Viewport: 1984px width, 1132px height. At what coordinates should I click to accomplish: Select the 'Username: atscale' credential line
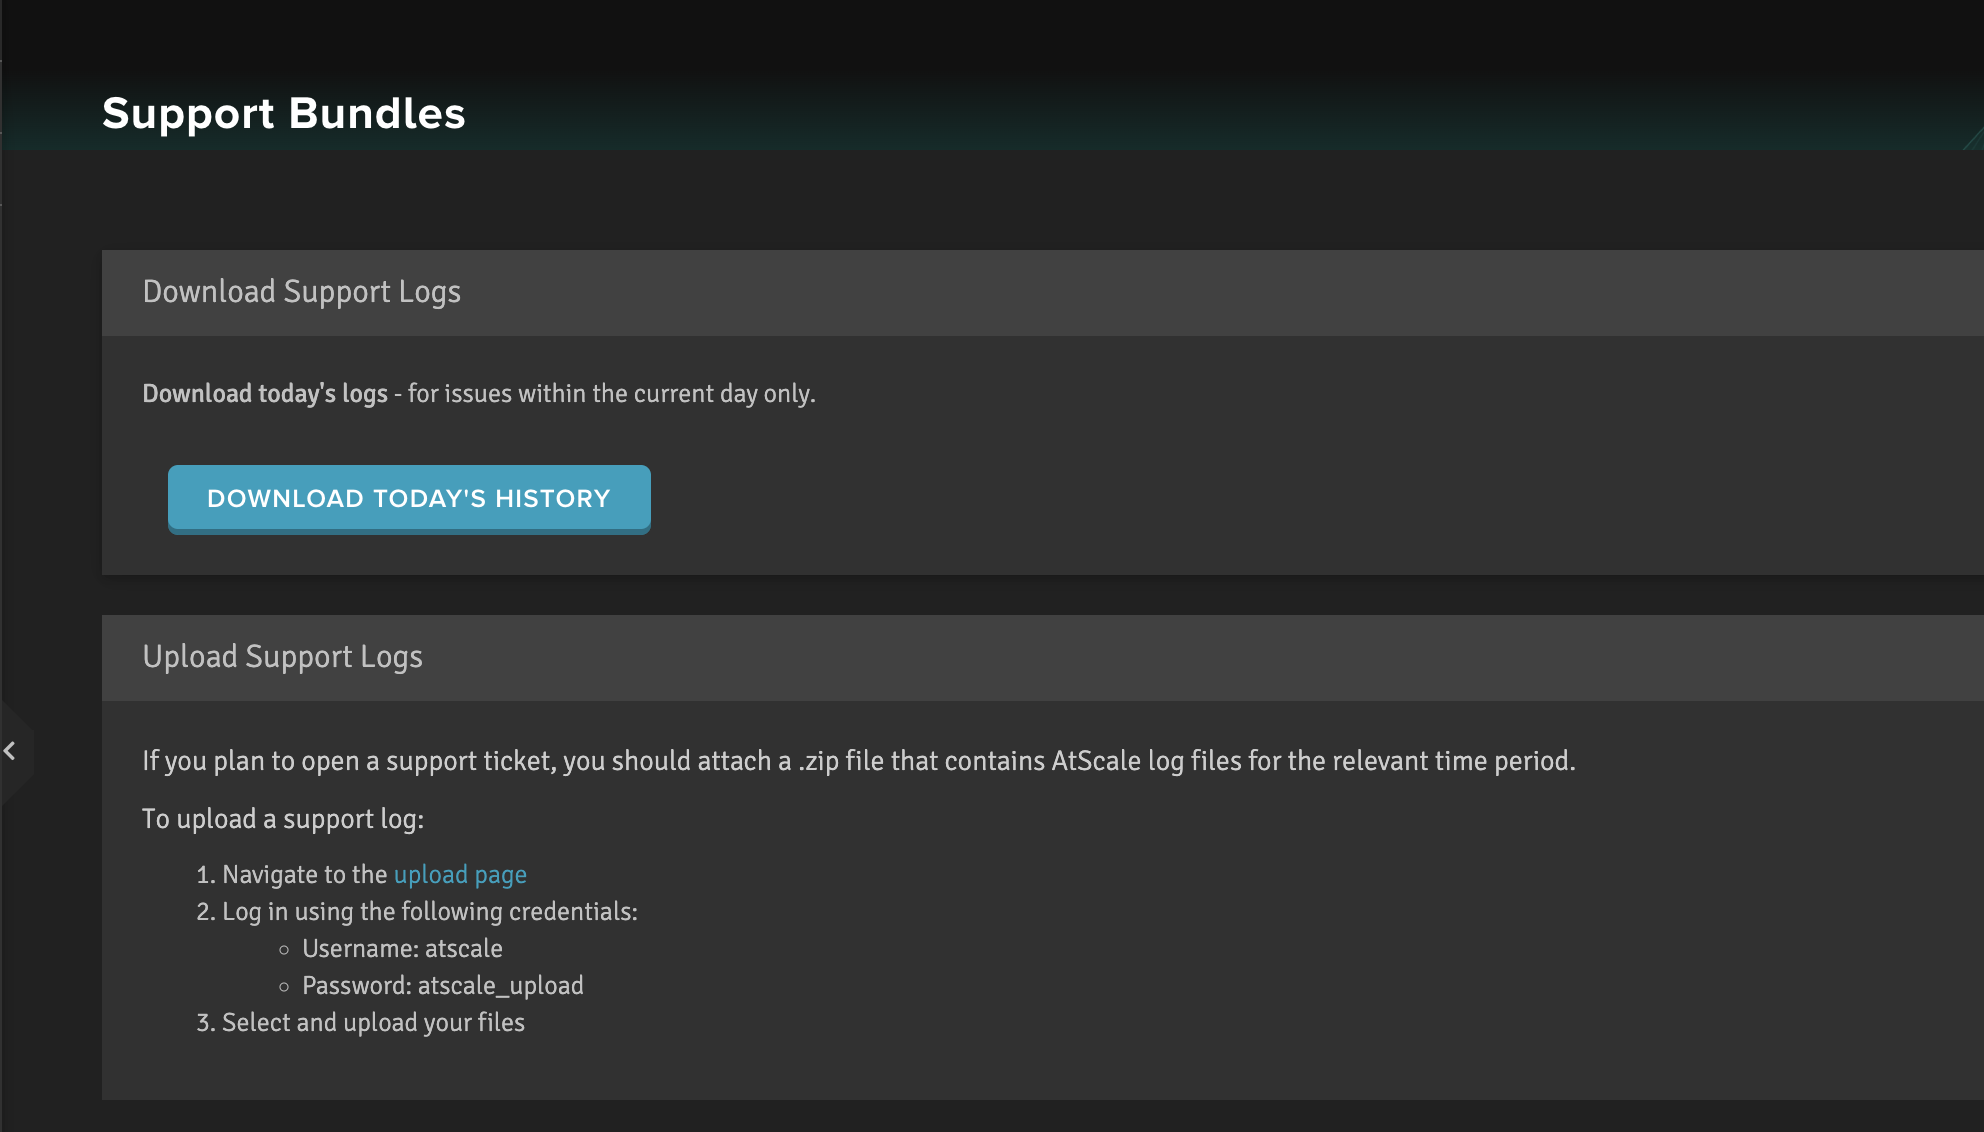402,948
